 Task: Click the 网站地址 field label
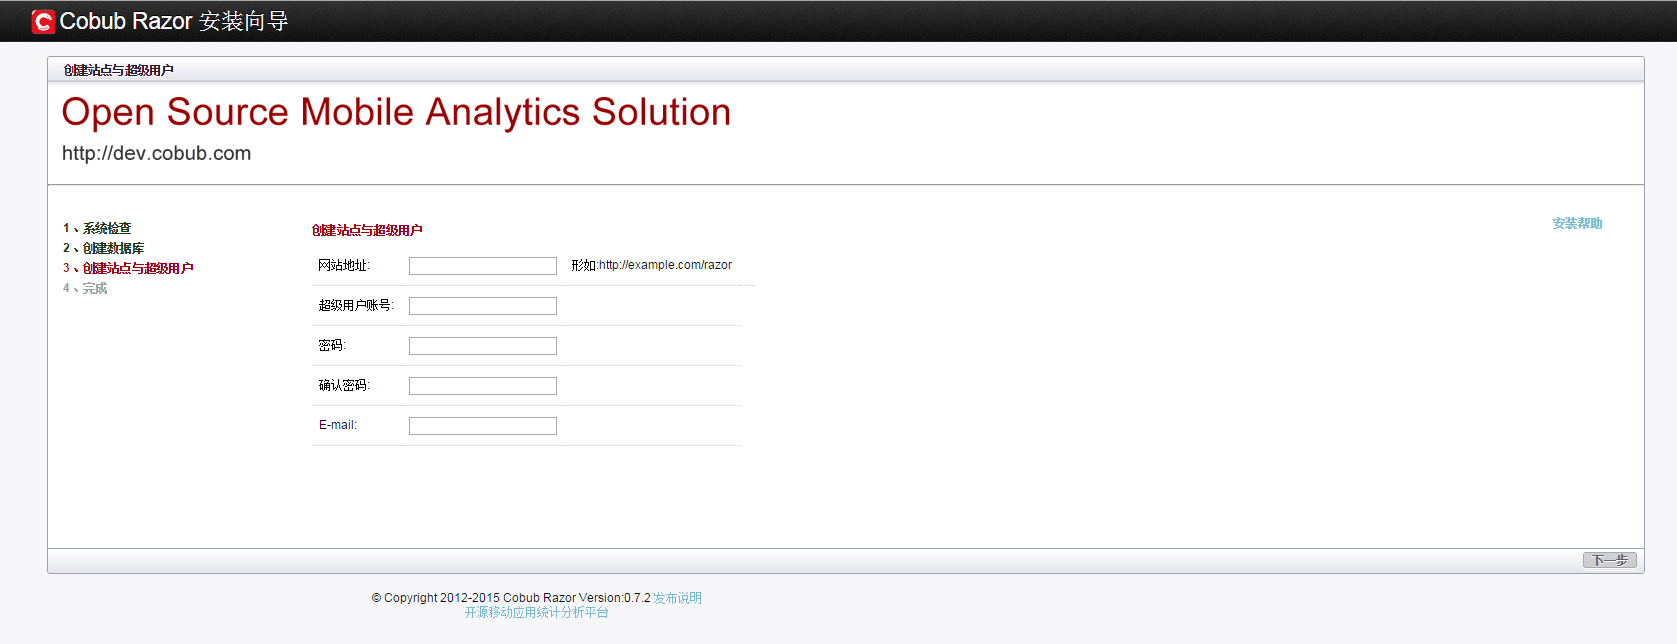click(x=344, y=265)
